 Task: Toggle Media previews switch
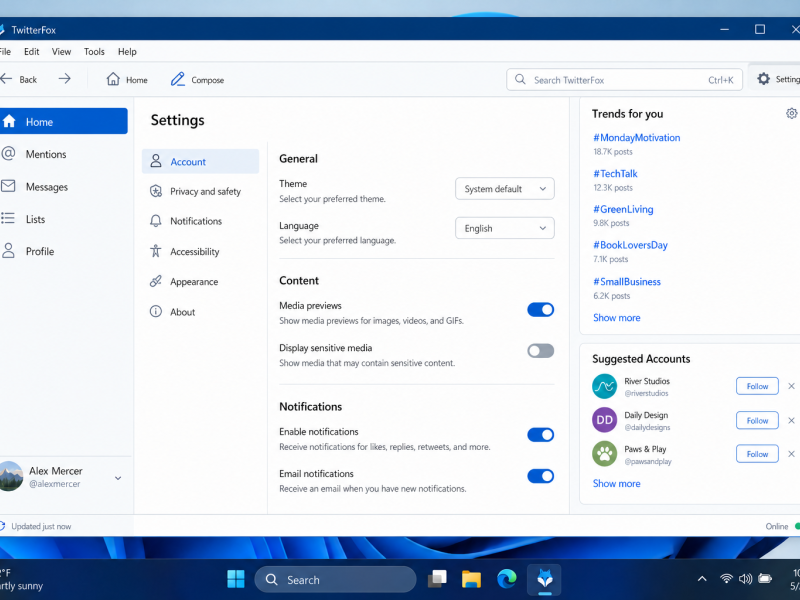point(540,310)
